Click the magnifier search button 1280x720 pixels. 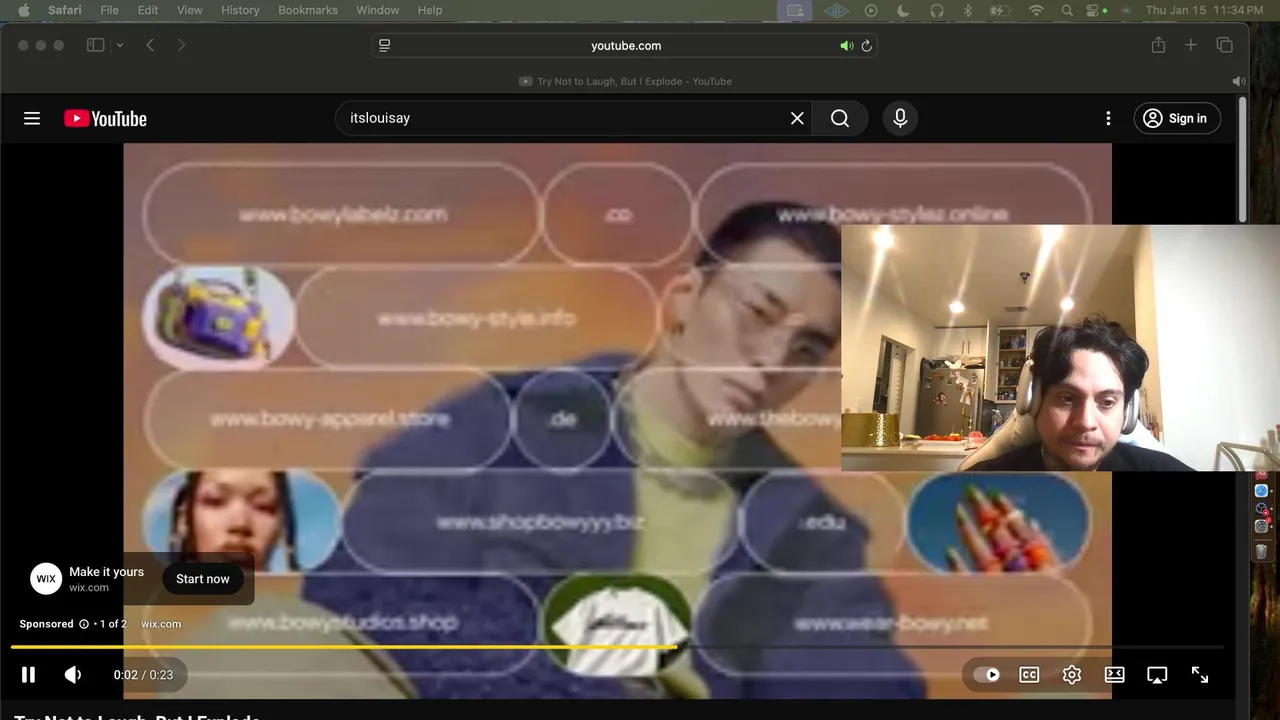click(840, 118)
